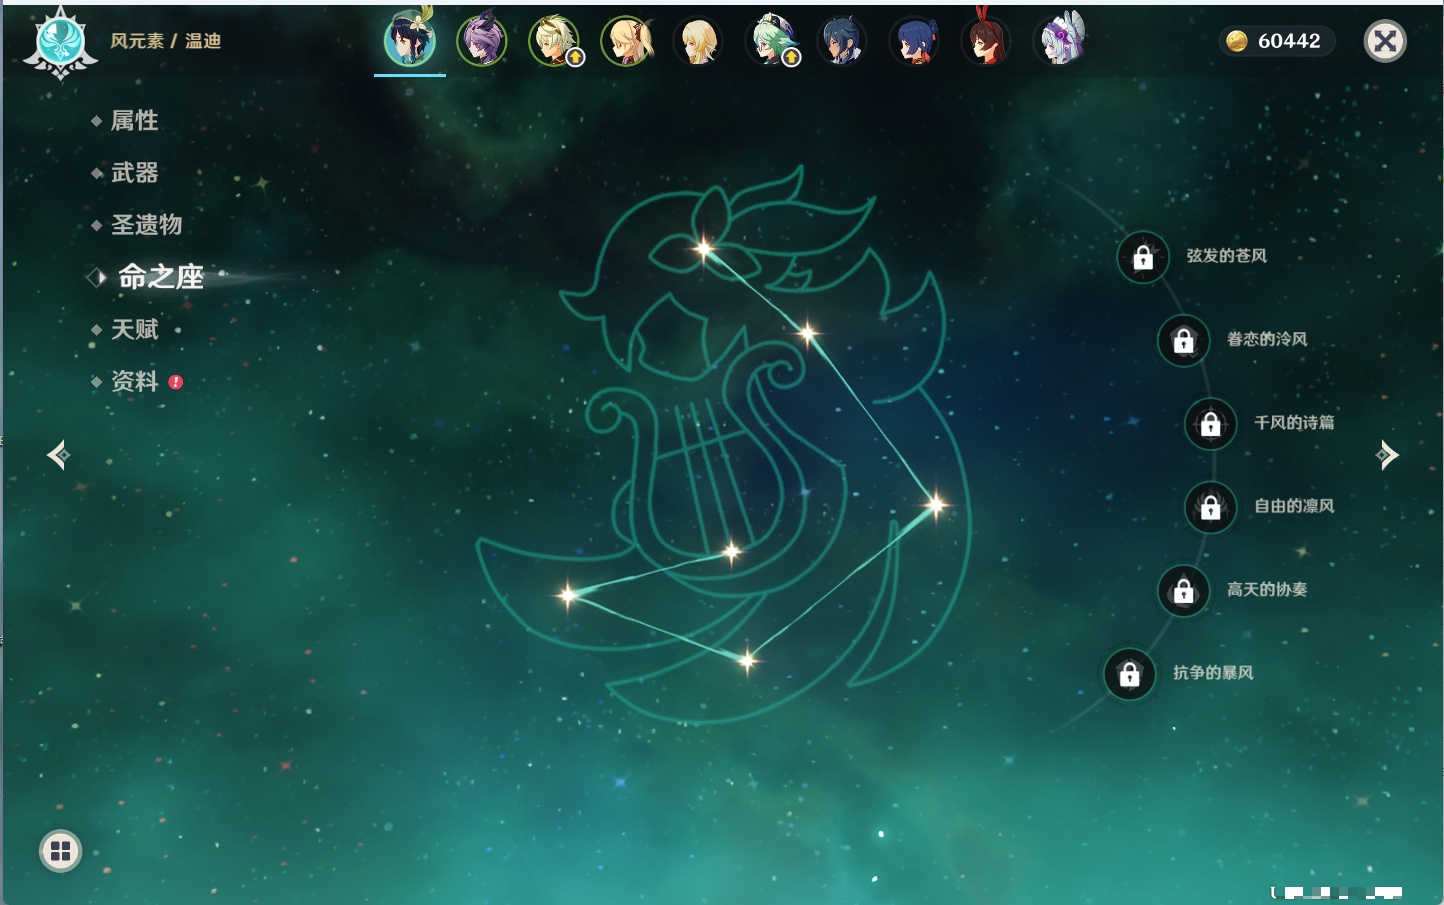Select the 命之座 menu entry
The height and width of the screenshot is (905, 1444).
click(161, 277)
